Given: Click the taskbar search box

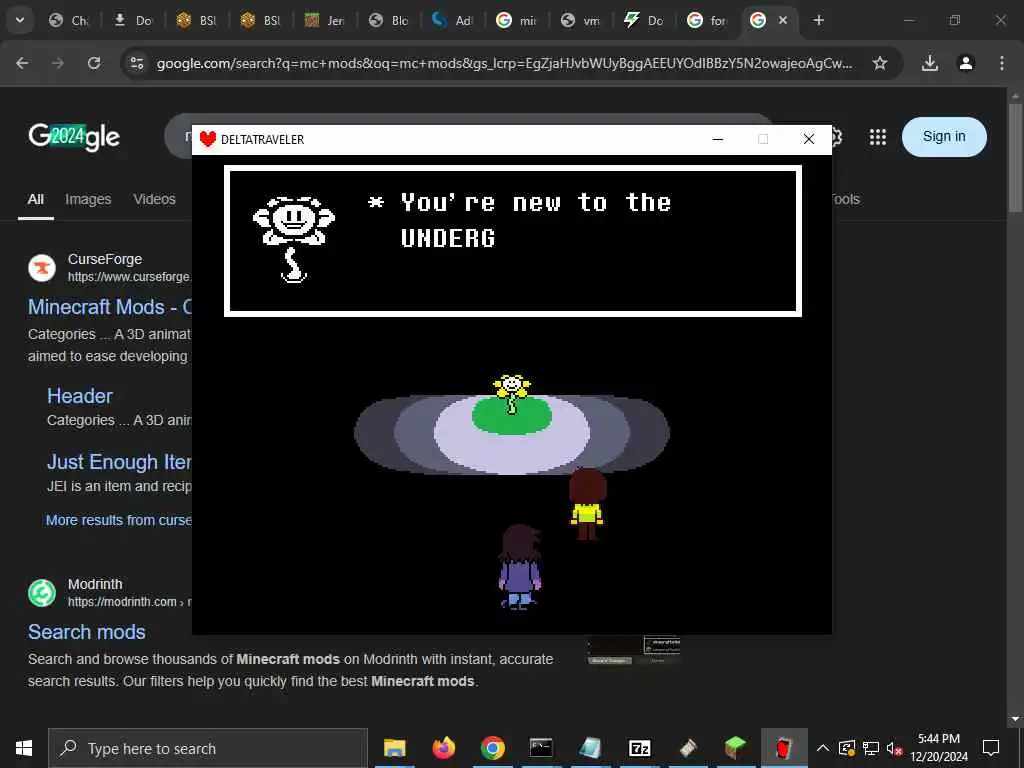Looking at the screenshot, I should click(x=208, y=748).
